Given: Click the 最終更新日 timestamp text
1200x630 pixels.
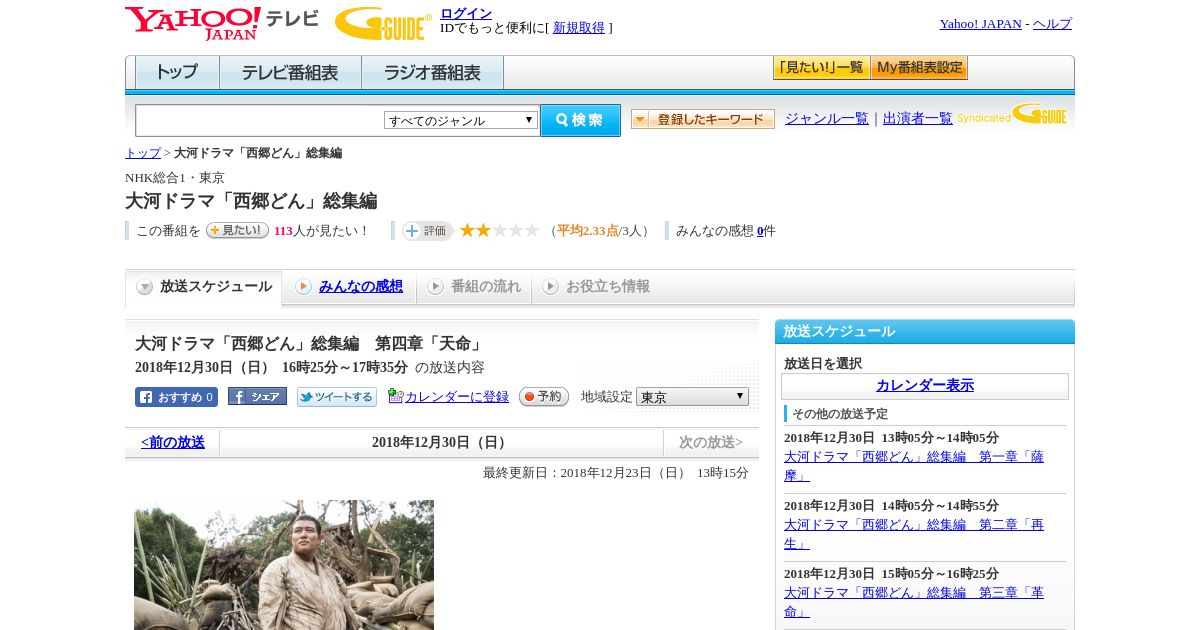Looking at the screenshot, I should coord(616,473).
